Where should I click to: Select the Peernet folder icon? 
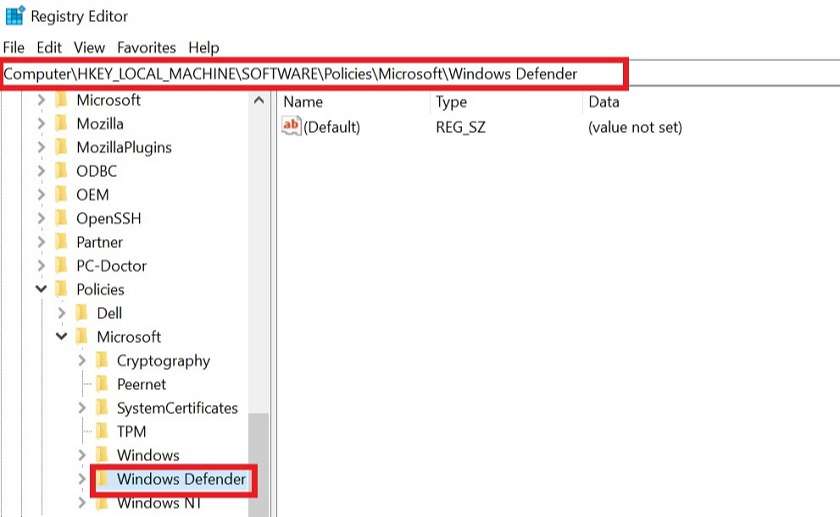102,384
